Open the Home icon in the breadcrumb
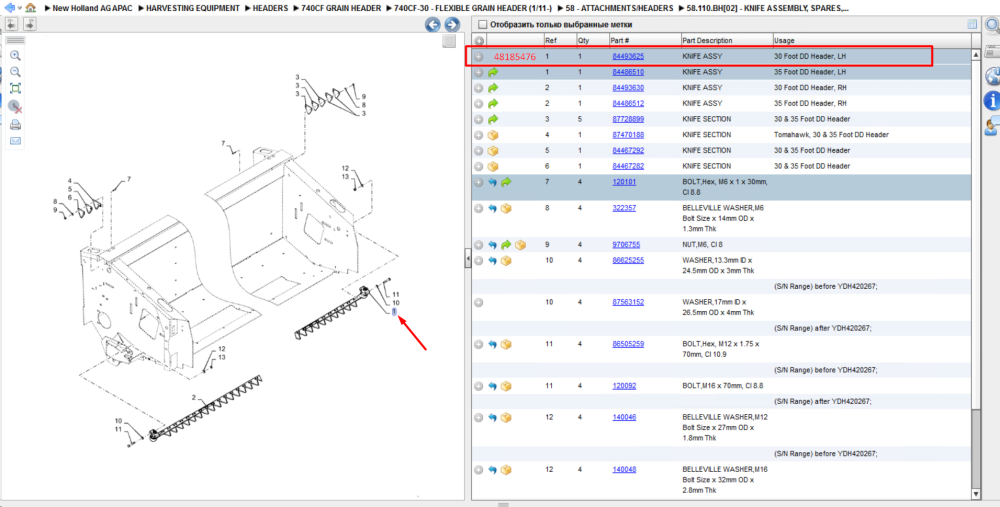This screenshot has height=507, width=1000. point(30,8)
